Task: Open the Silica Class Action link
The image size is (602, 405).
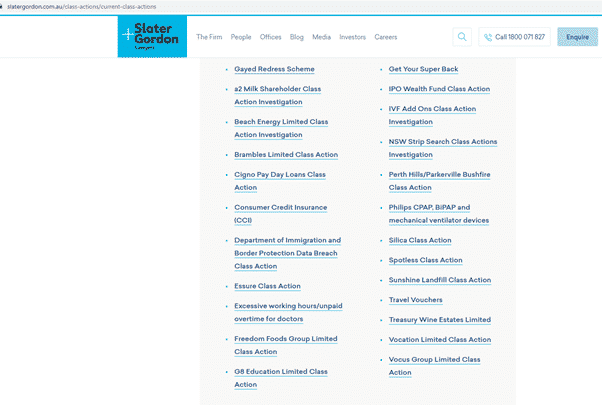Action: (420, 240)
